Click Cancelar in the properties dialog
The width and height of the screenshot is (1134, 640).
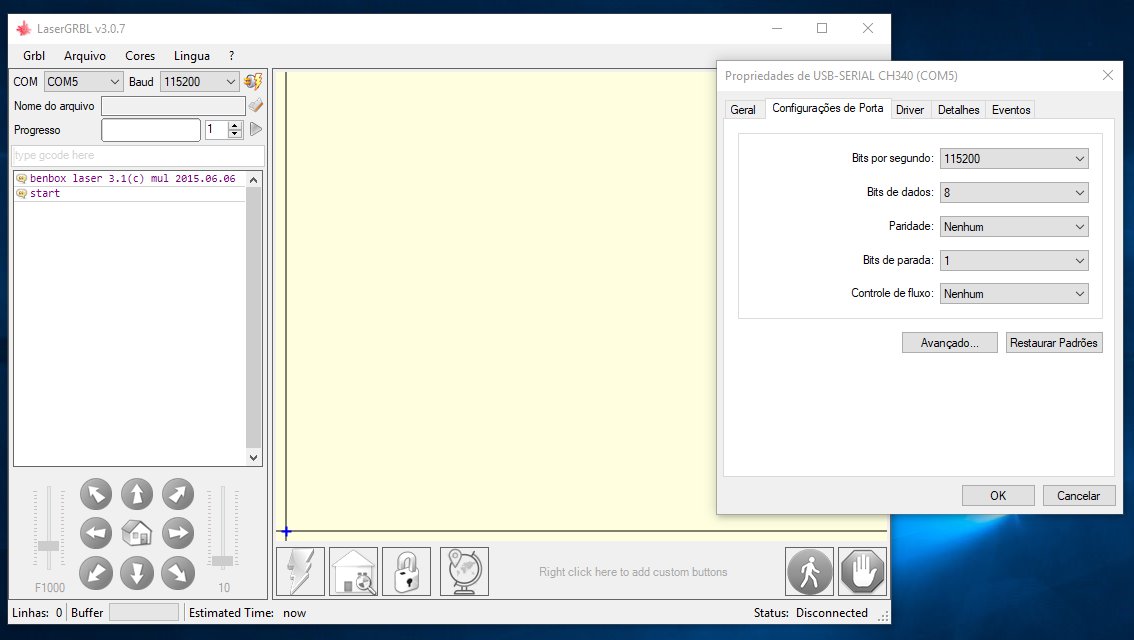(1078, 495)
